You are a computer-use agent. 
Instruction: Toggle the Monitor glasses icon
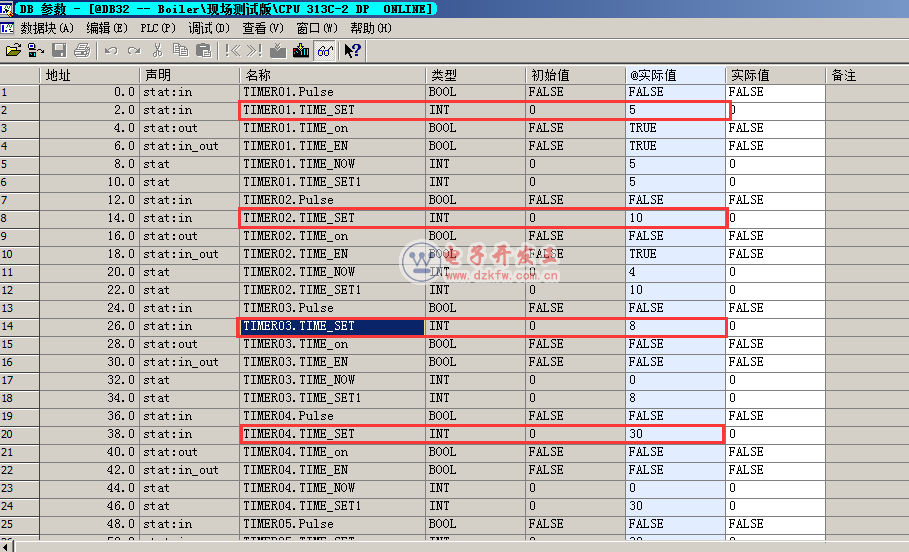click(325, 50)
